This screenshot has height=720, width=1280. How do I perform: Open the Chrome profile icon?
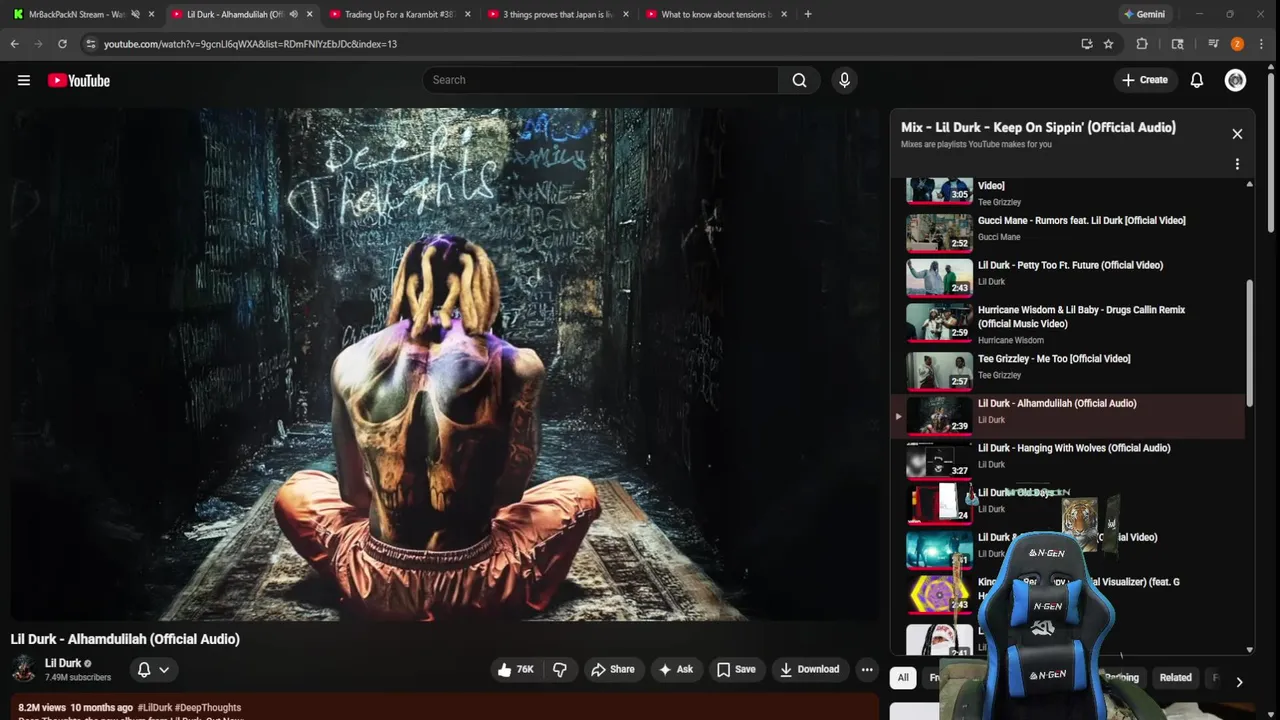(1237, 44)
